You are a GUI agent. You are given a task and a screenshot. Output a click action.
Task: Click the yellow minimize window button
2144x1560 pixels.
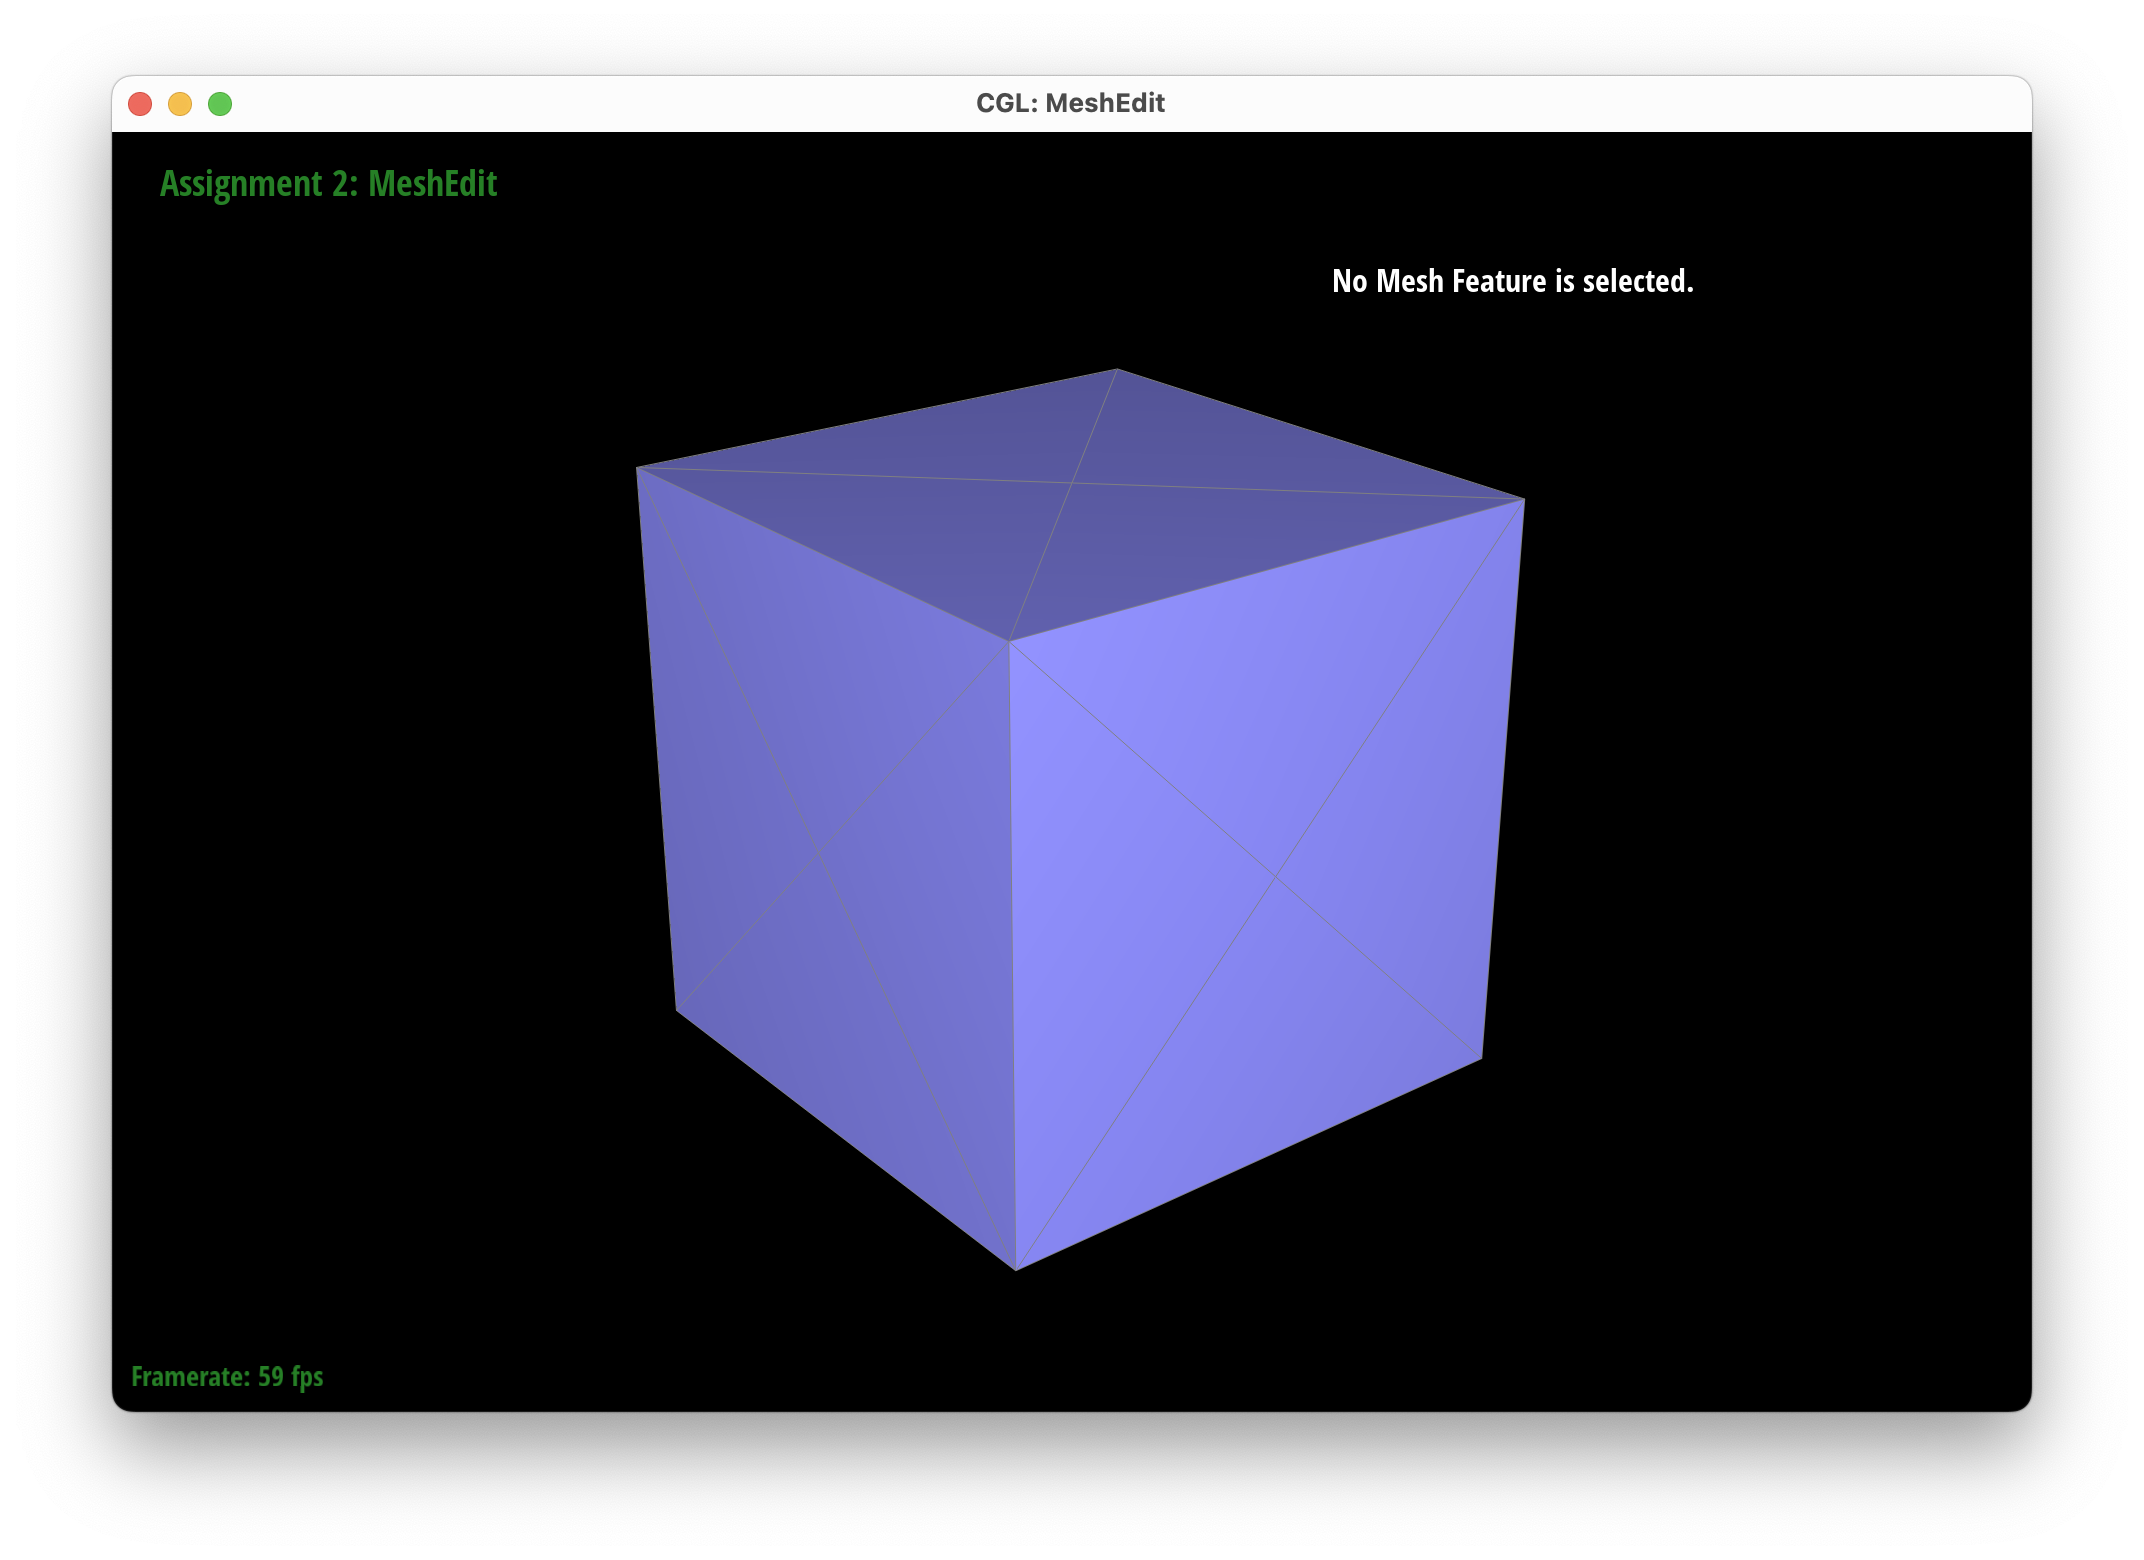180,103
